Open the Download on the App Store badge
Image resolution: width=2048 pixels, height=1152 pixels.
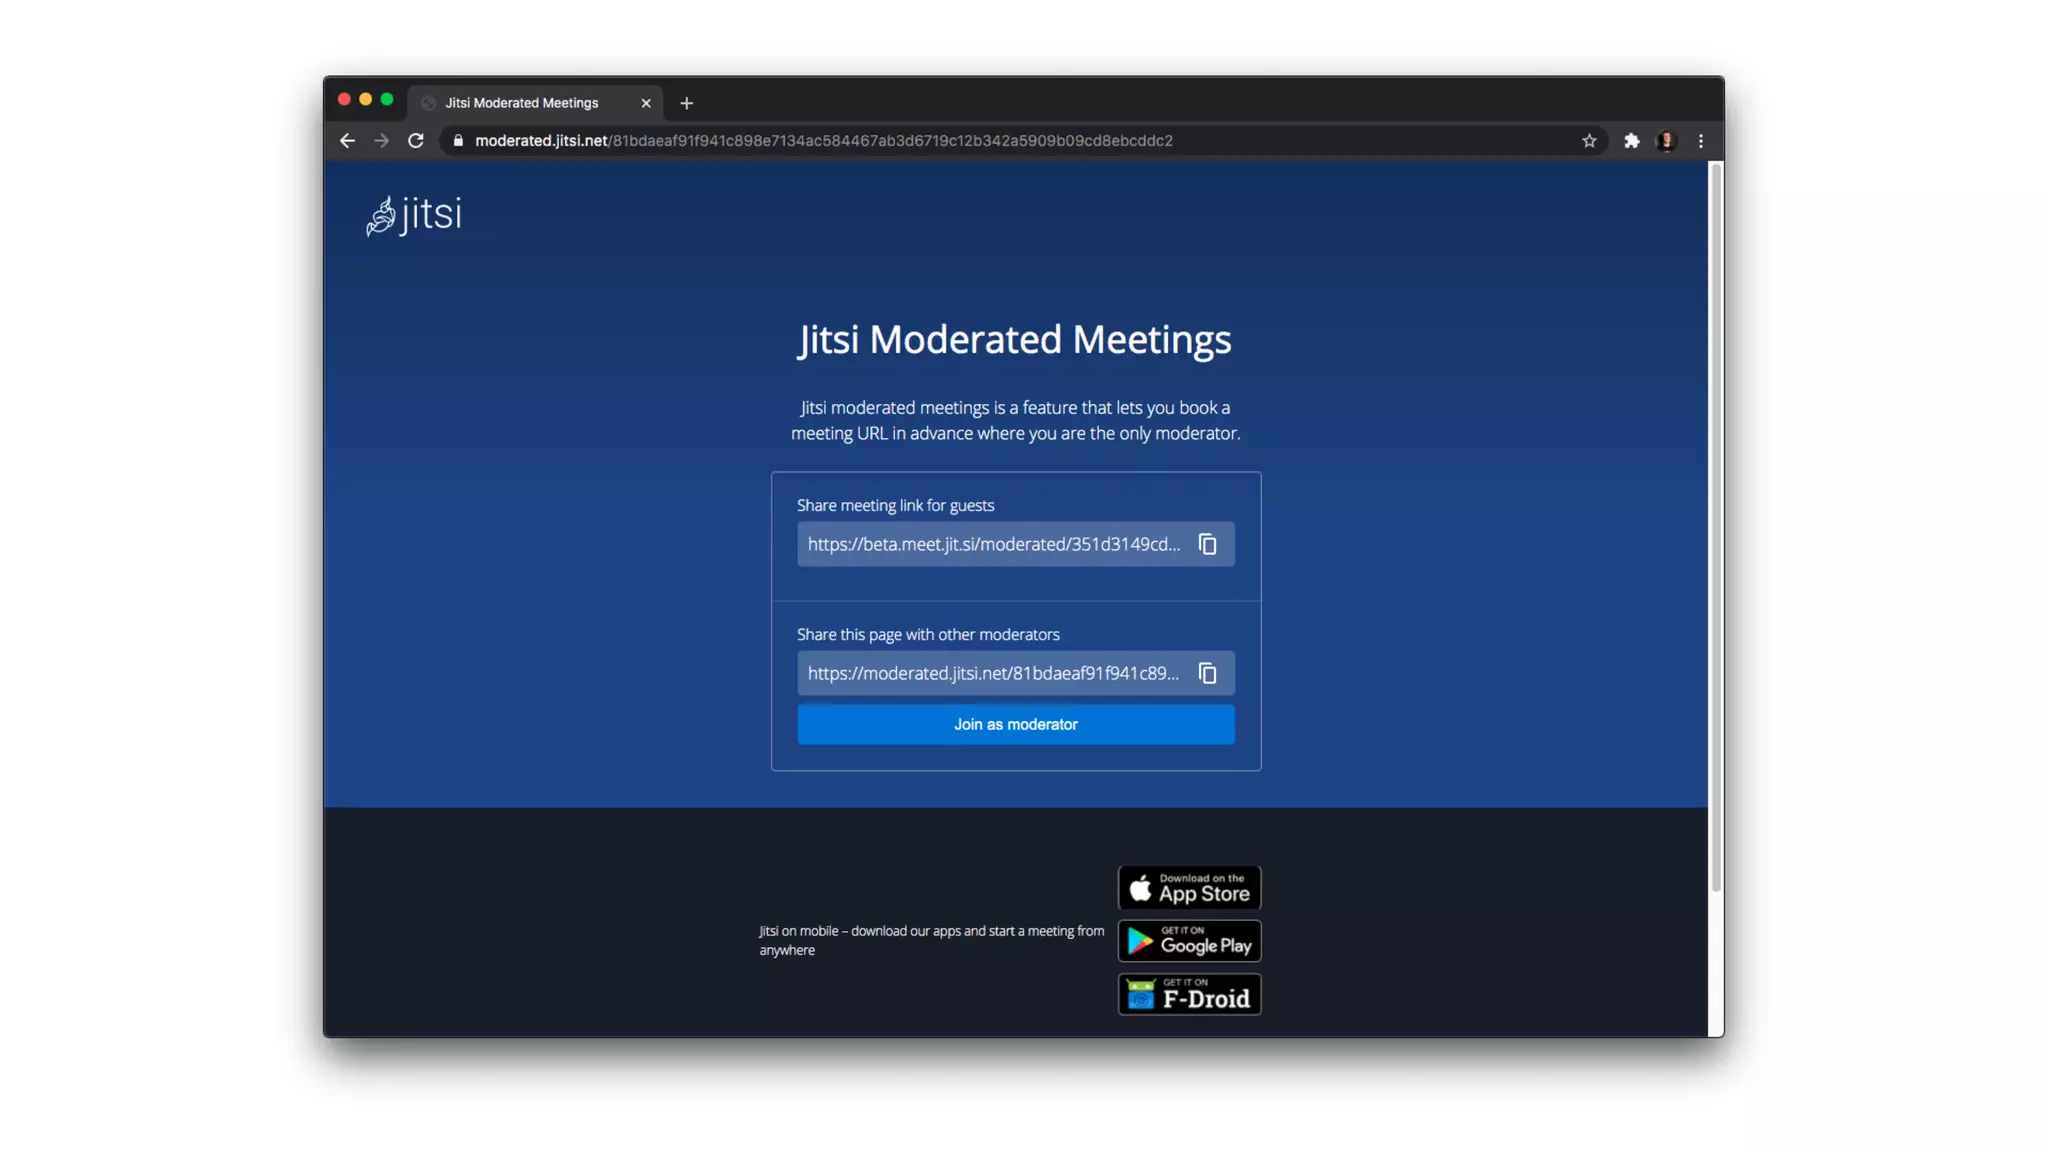coord(1189,888)
